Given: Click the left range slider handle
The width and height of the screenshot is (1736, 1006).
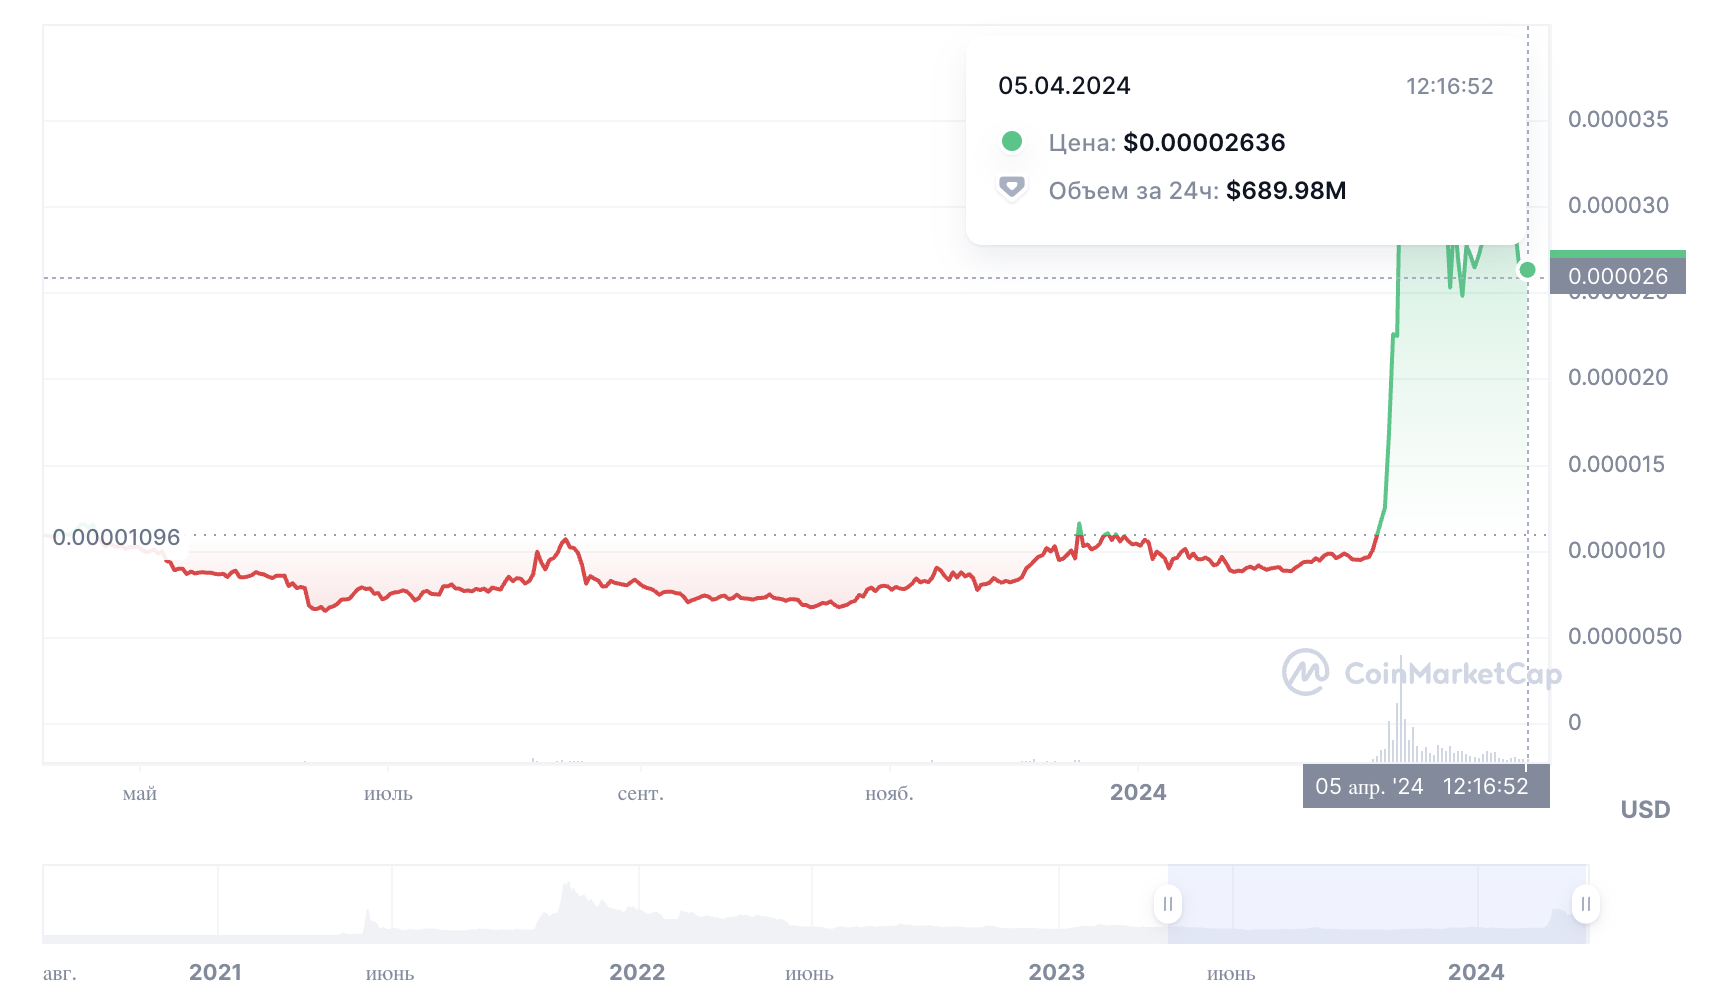Looking at the screenshot, I should tap(1167, 904).
